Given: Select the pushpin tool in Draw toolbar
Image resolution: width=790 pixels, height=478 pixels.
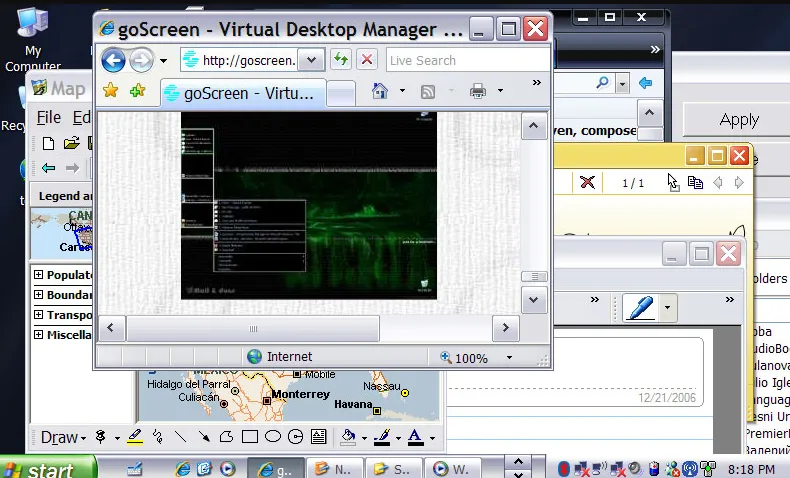Looking at the screenshot, I should 101,437.
